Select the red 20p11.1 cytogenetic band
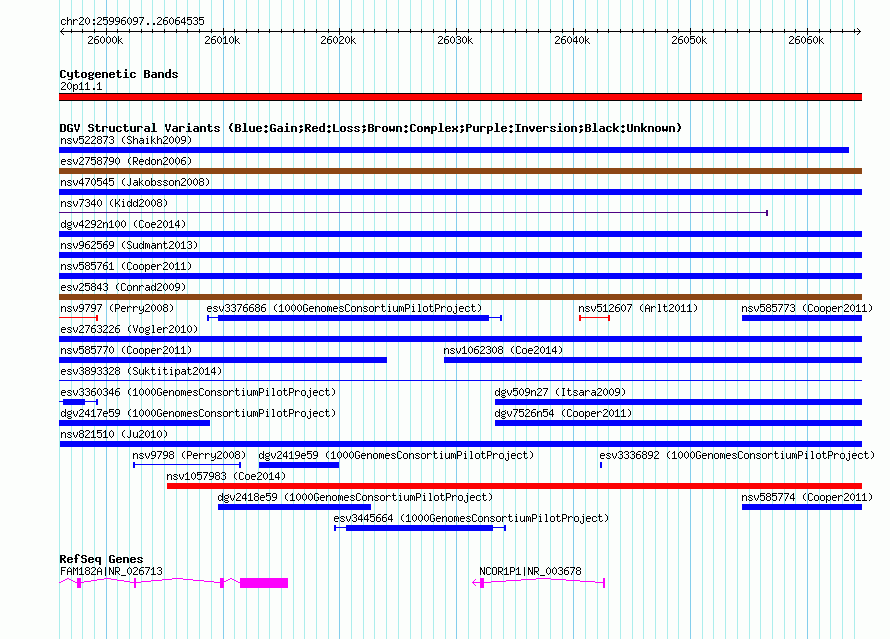 click(460, 97)
